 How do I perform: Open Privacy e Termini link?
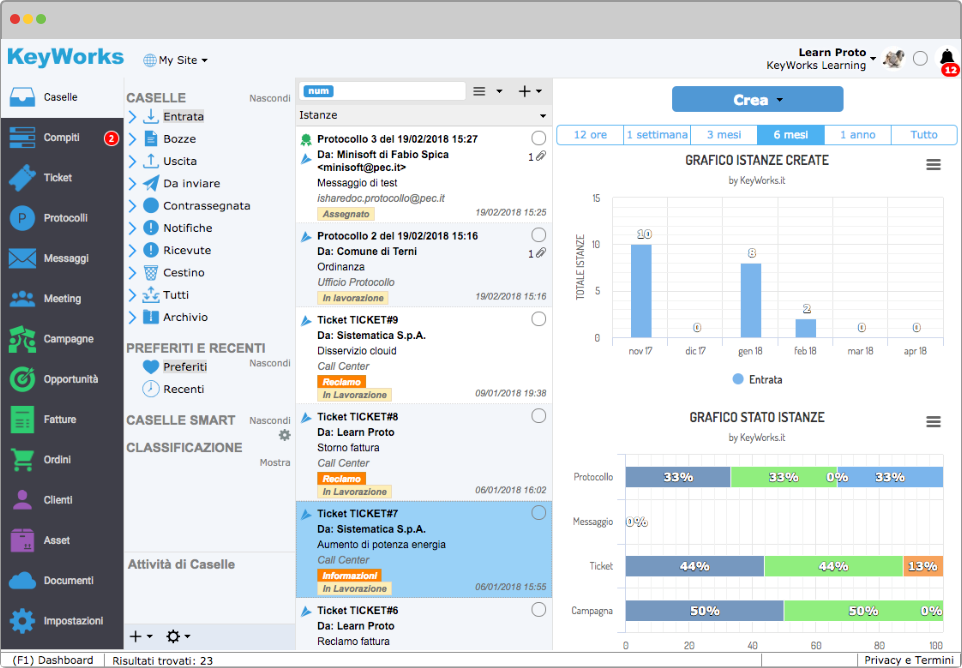click(909, 660)
